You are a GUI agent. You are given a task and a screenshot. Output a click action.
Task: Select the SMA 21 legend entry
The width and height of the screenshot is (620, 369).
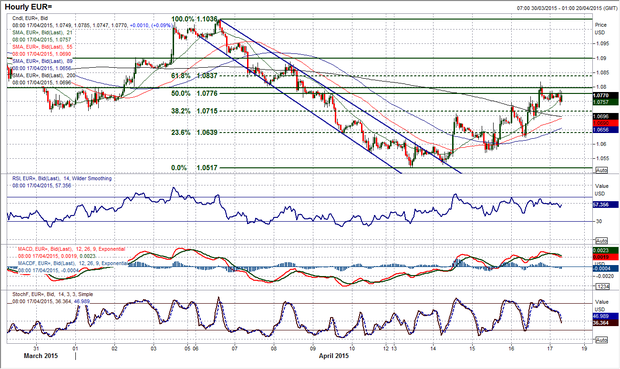pos(43,32)
